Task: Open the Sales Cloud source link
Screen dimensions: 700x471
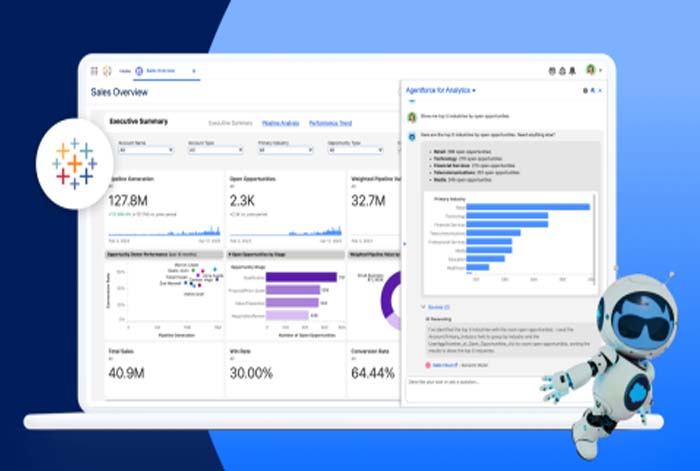Action: pos(445,365)
